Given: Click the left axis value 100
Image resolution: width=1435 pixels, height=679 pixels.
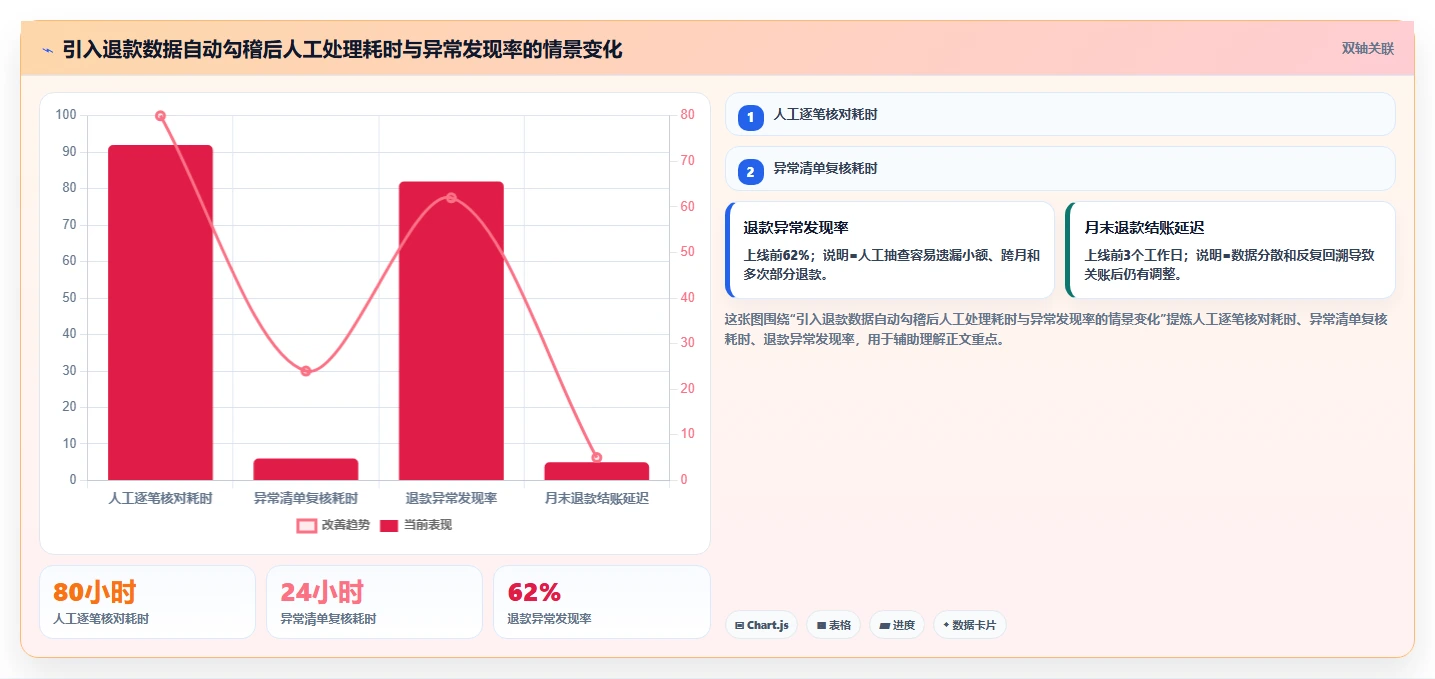Looking at the screenshot, I should 66,115.
